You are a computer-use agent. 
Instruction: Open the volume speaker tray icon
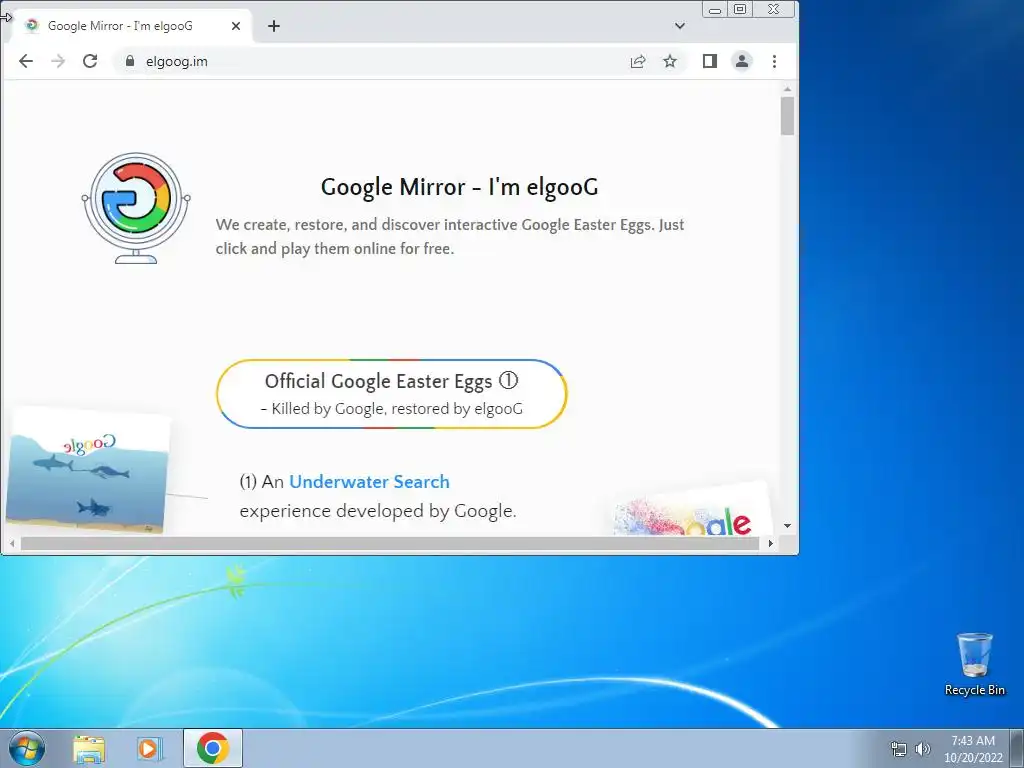(923, 749)
